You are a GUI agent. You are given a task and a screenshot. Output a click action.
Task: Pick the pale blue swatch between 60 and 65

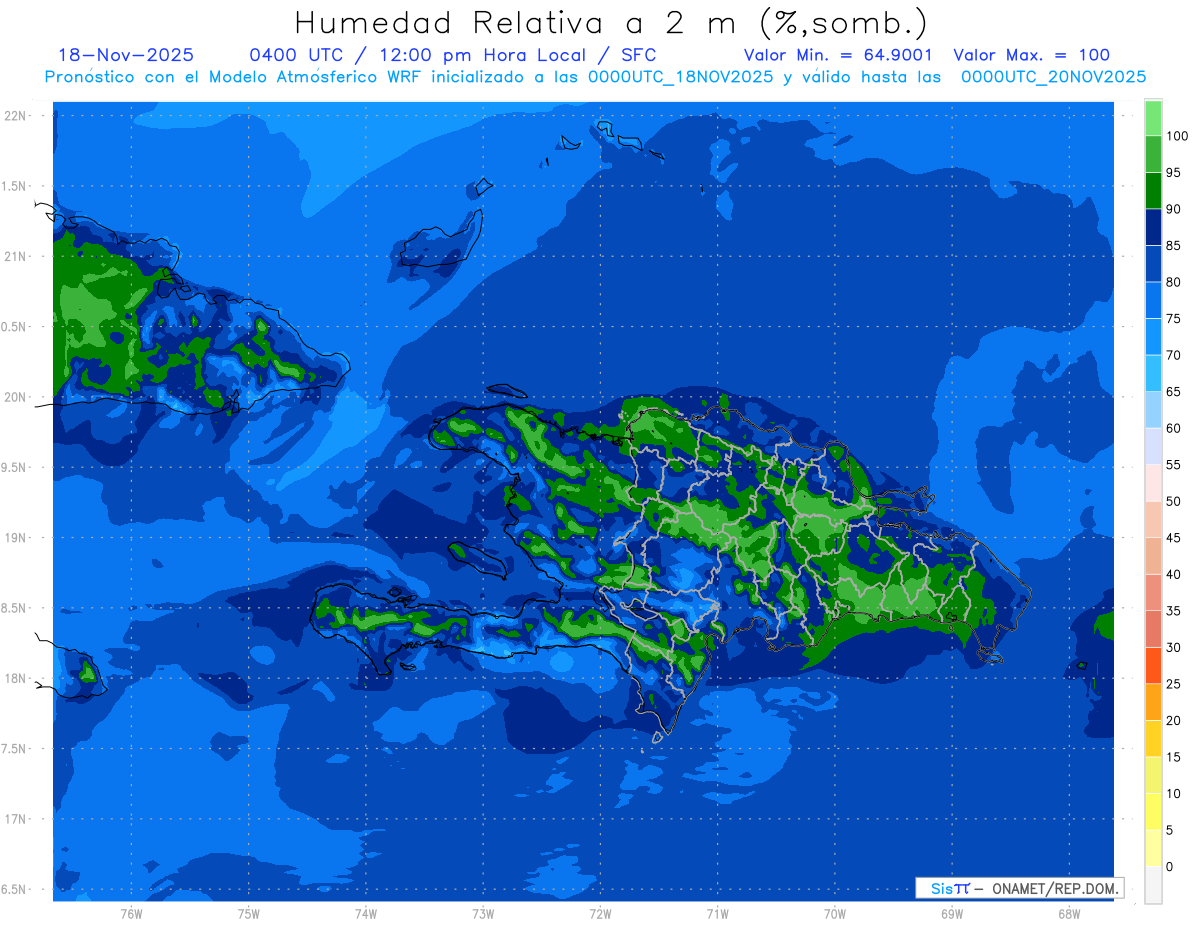pos(1153,410)
